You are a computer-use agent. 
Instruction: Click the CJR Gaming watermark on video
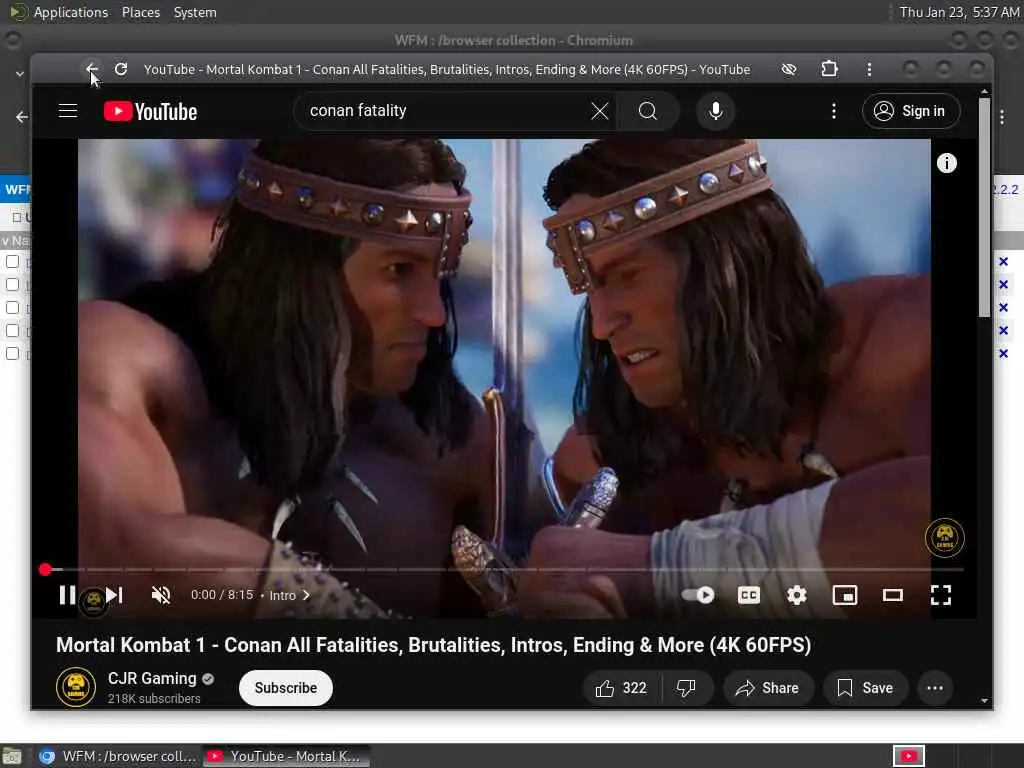point(944,537)
